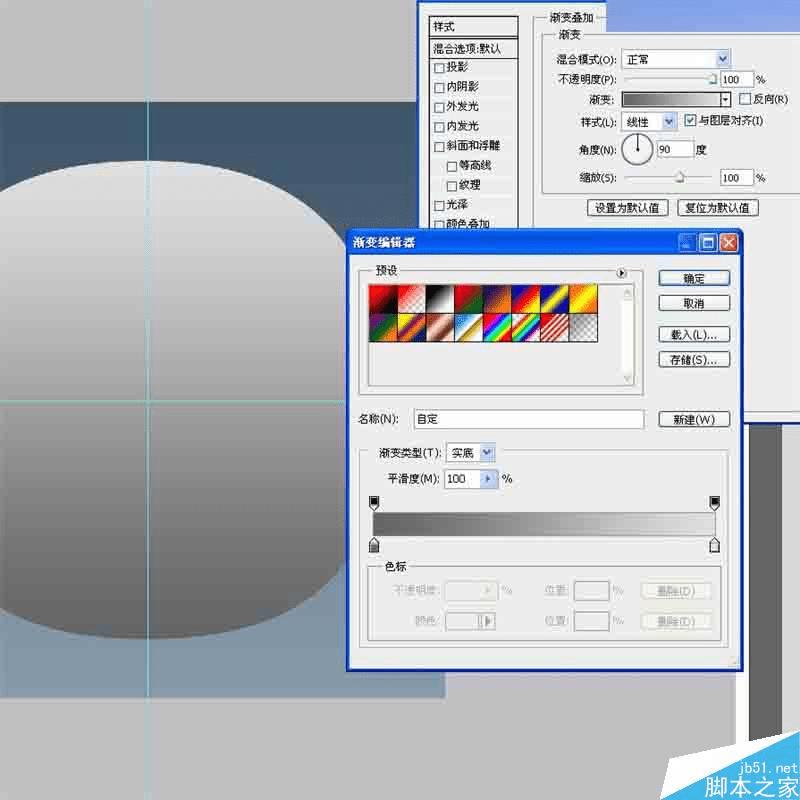Open the 样式 gradient style dropdown

click(x=650, y=120)
